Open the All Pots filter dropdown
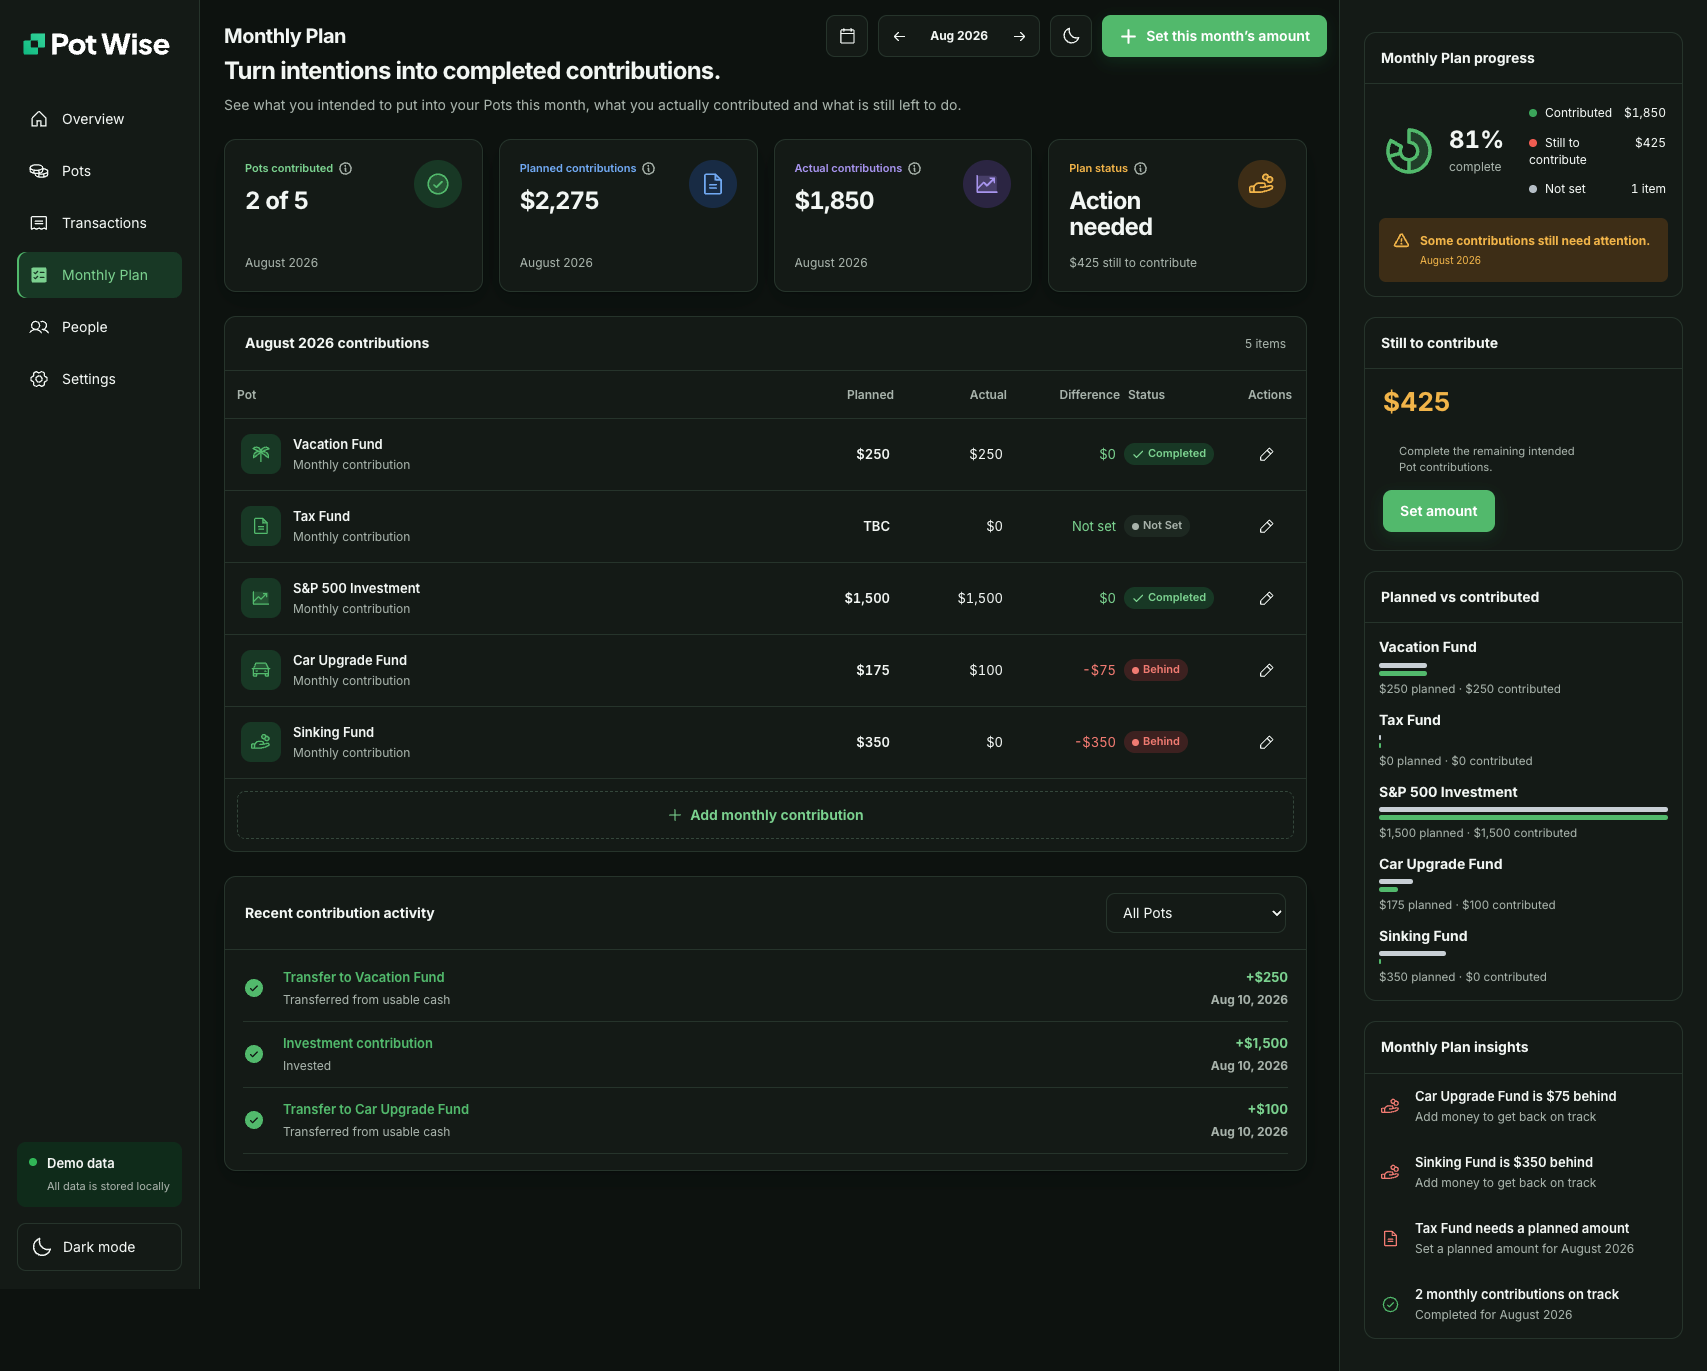1707x1371 pixels. click(x=1196, y=913)
